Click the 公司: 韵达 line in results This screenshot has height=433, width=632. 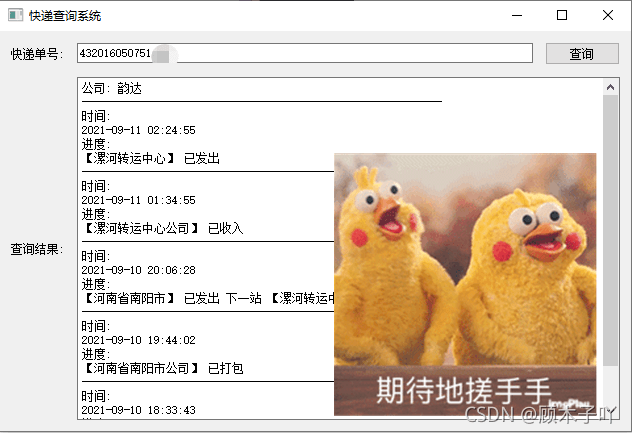112,89
